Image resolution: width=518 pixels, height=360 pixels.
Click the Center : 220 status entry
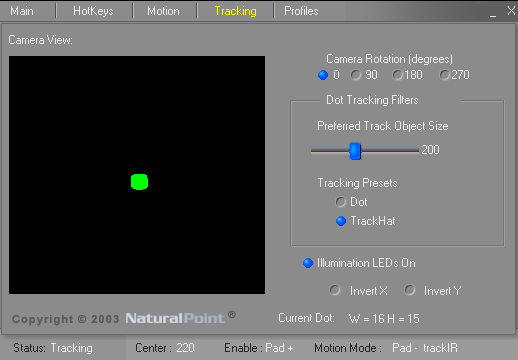pyautogui.click(x=165, y=348)
